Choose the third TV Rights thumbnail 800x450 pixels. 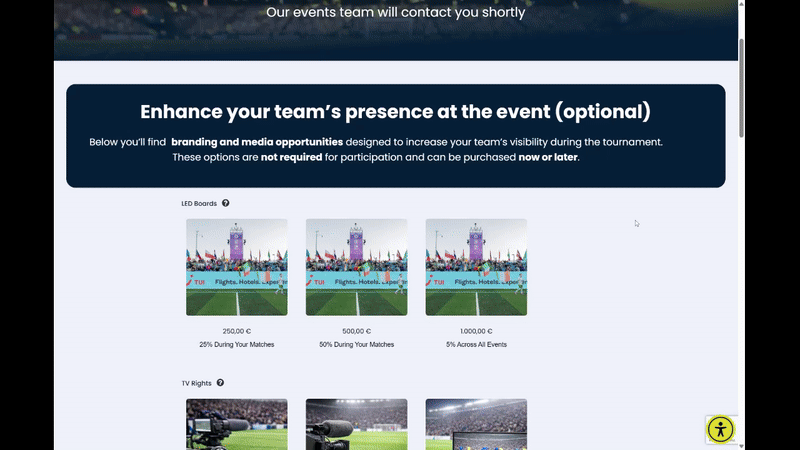tap(476, 424)
